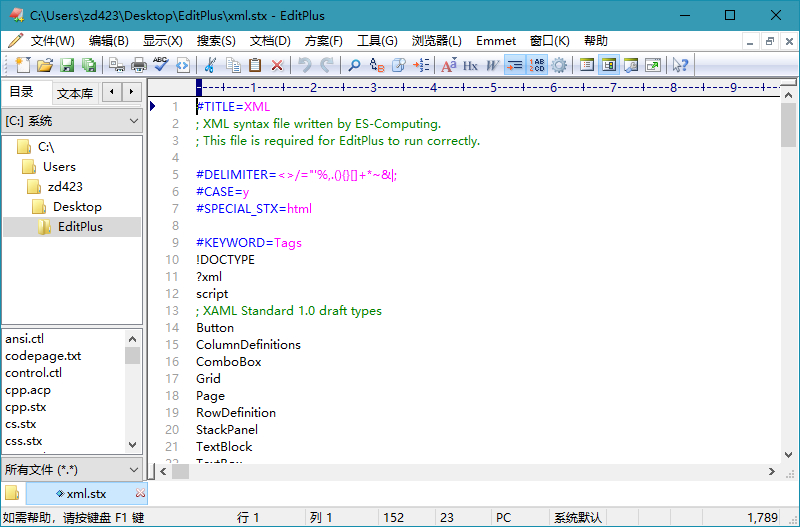The height and width of the screenshot is (527, 800).
Task: Click the editor vertical scrollbar thumb
Action: pyautogui.click(x=788, y=124)
